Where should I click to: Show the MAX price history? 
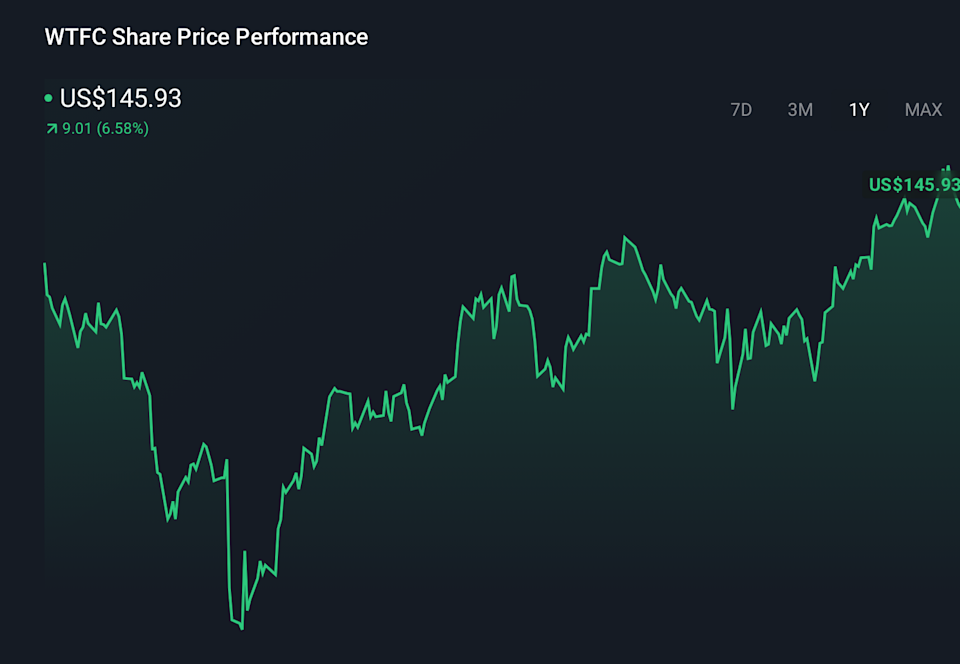[x=923, y=110]
